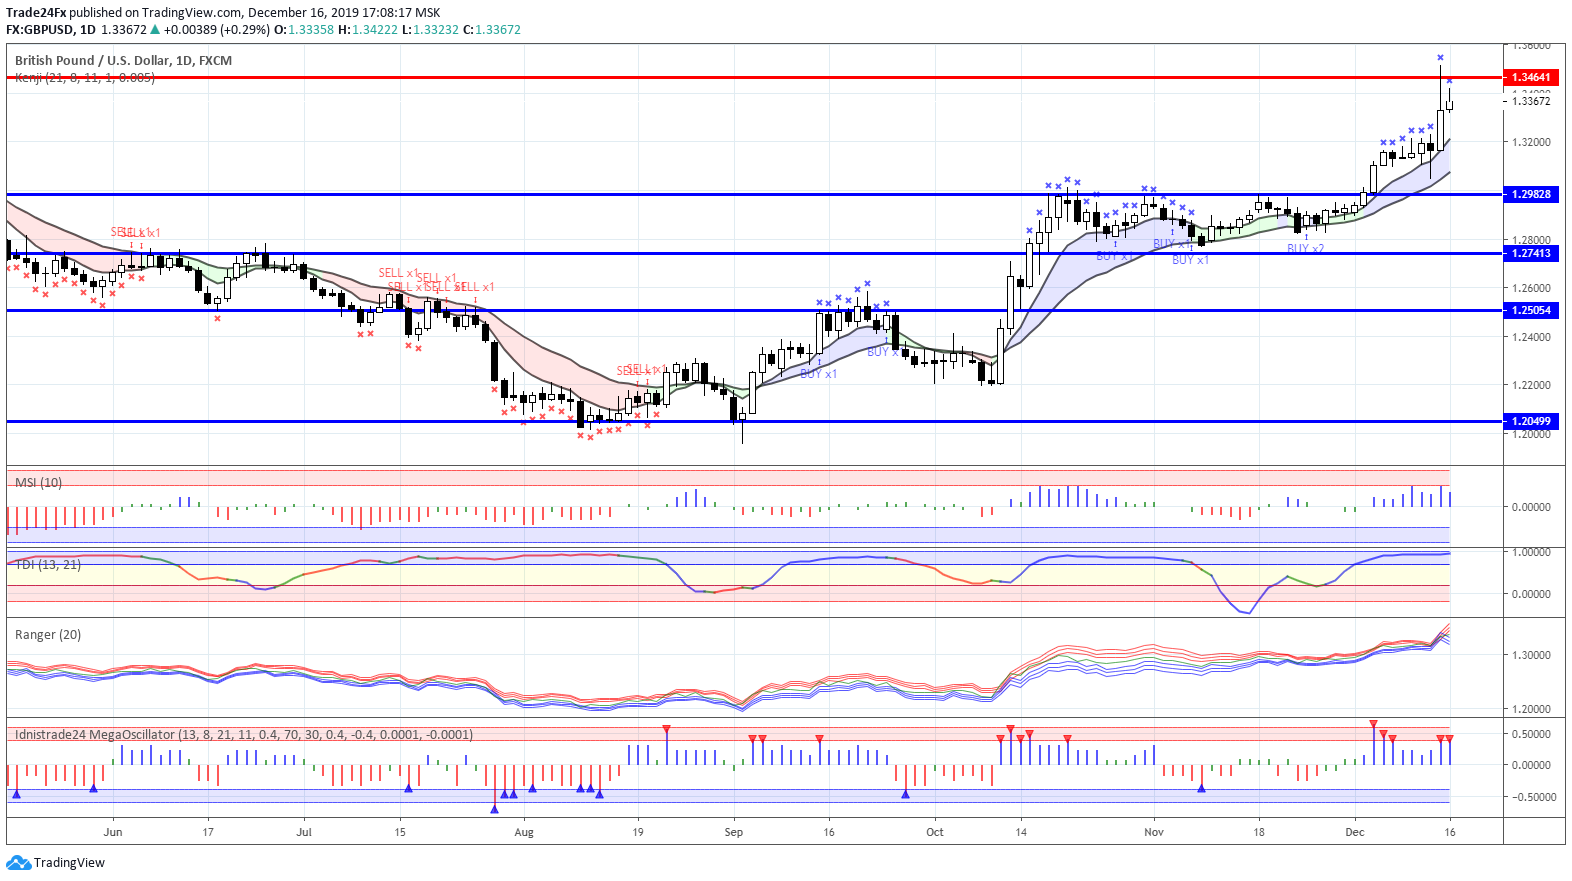Click the Sep date on time axis

[x=734, y=832]
